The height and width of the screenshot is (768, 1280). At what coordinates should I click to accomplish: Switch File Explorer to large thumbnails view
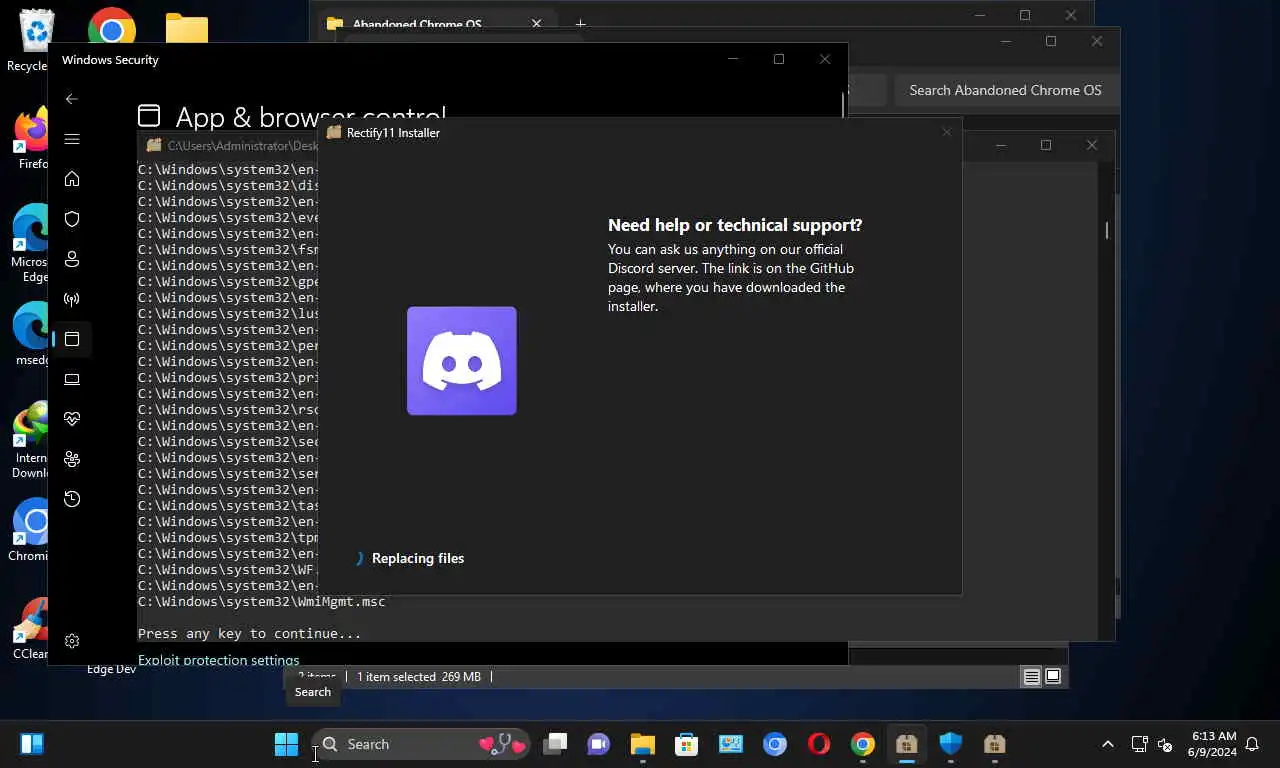tap(1053, 677)
